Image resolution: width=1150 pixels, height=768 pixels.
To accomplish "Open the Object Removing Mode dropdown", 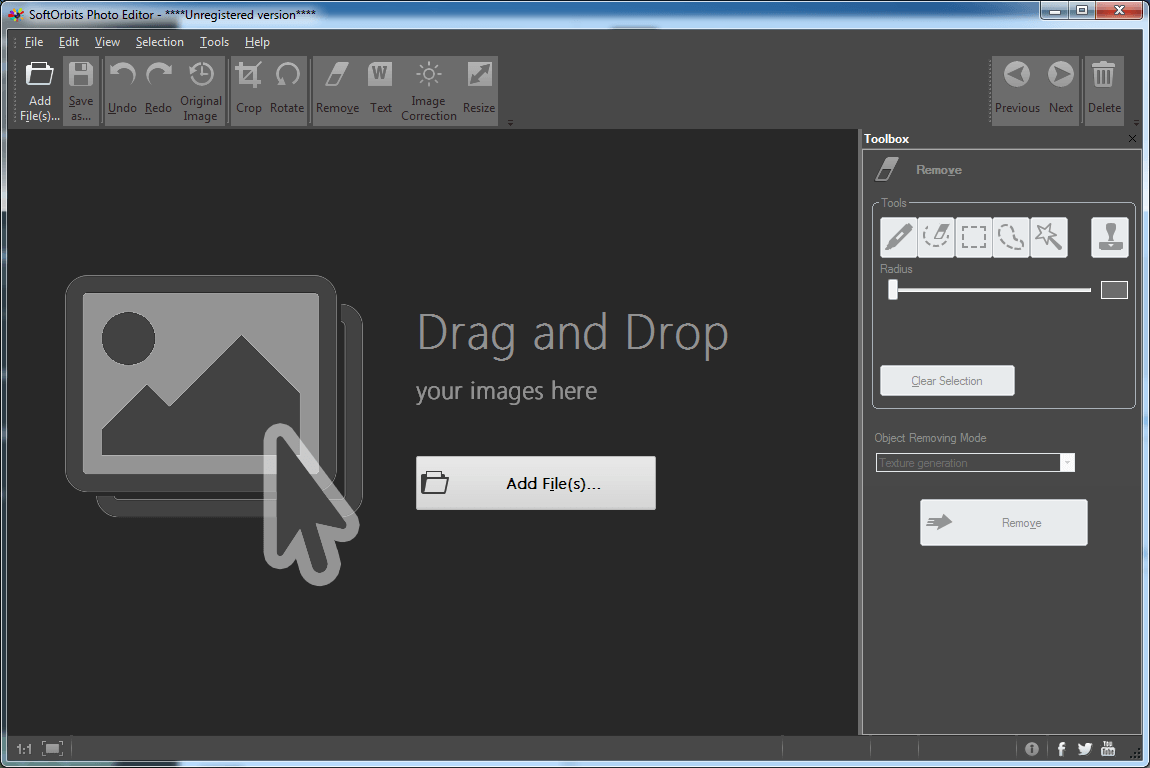I will click(1066, 462).
